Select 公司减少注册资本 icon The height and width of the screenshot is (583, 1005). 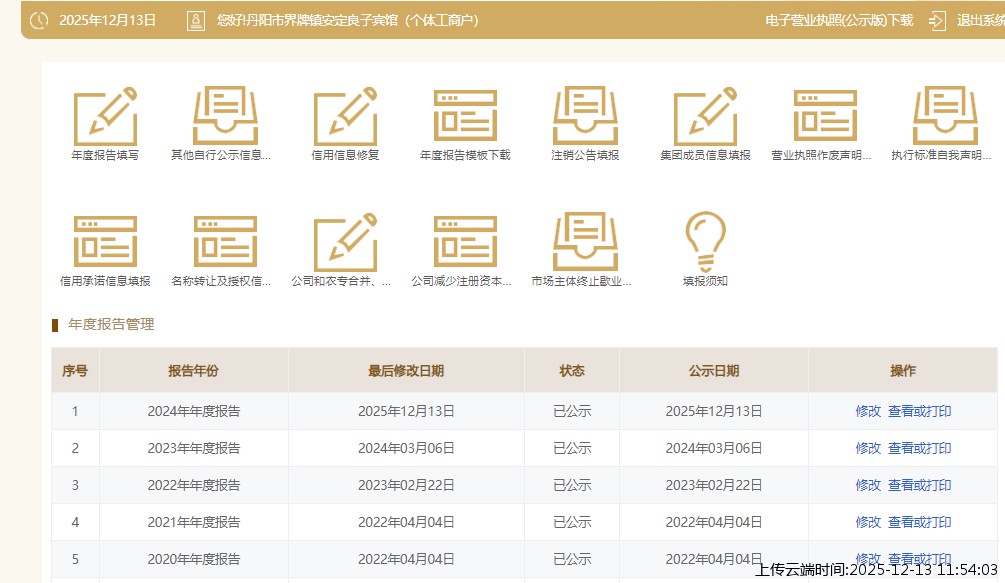pyautogui.click(x=465, y=242)
